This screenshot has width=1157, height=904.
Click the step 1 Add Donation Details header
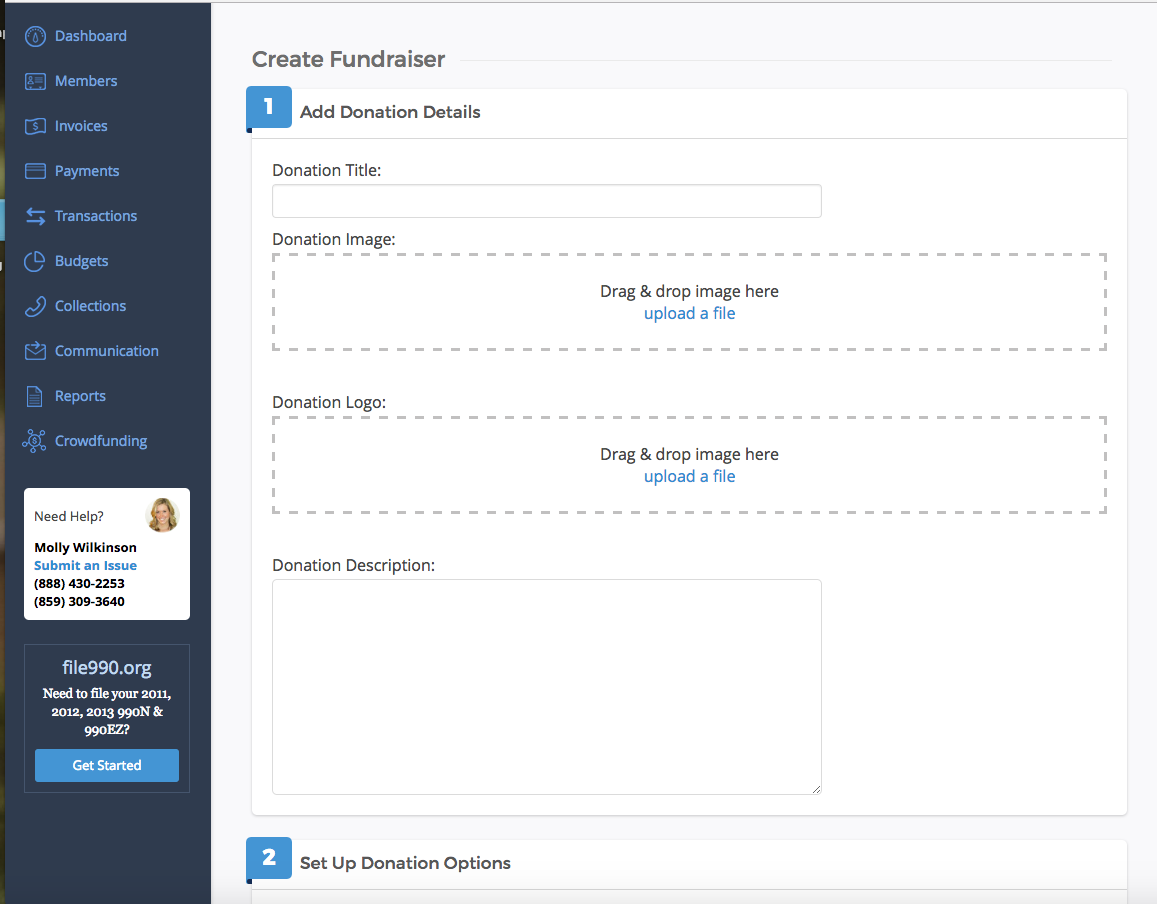[x=390, y=111]
